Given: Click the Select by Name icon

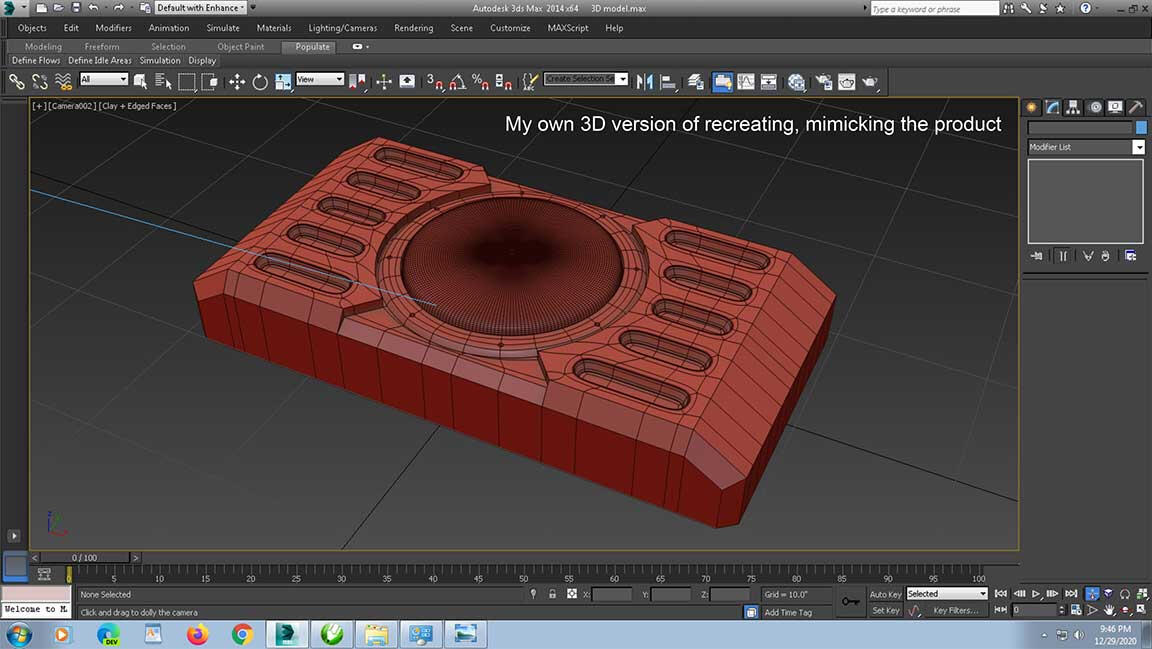Looking at the screenshot, I should click(164, 82).
